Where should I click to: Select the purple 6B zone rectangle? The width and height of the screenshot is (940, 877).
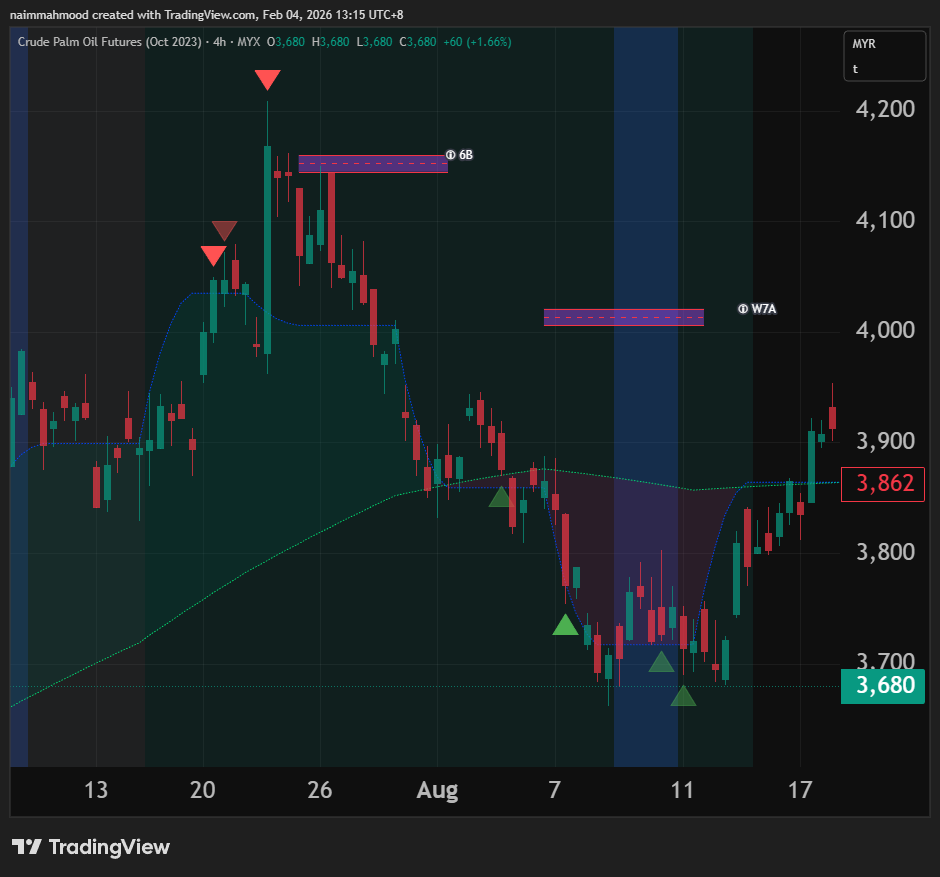coord(373,164)
